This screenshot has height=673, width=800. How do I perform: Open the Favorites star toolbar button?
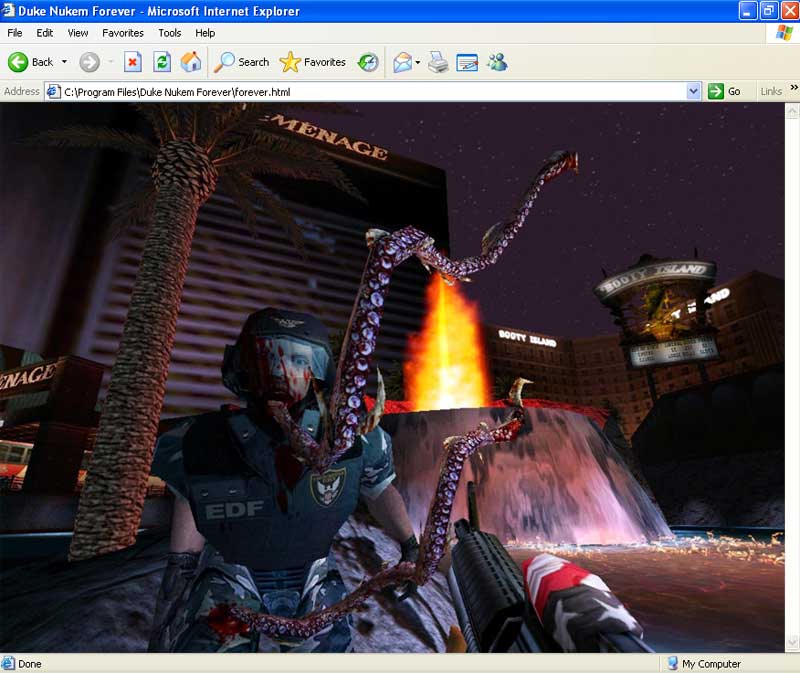312,62
